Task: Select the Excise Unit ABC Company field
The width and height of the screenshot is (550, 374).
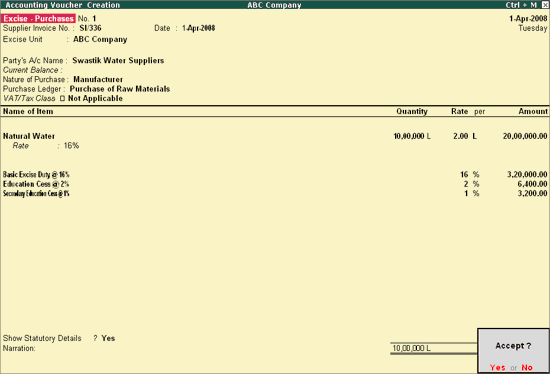Action: pyautogui.click(x=100, y=39)
